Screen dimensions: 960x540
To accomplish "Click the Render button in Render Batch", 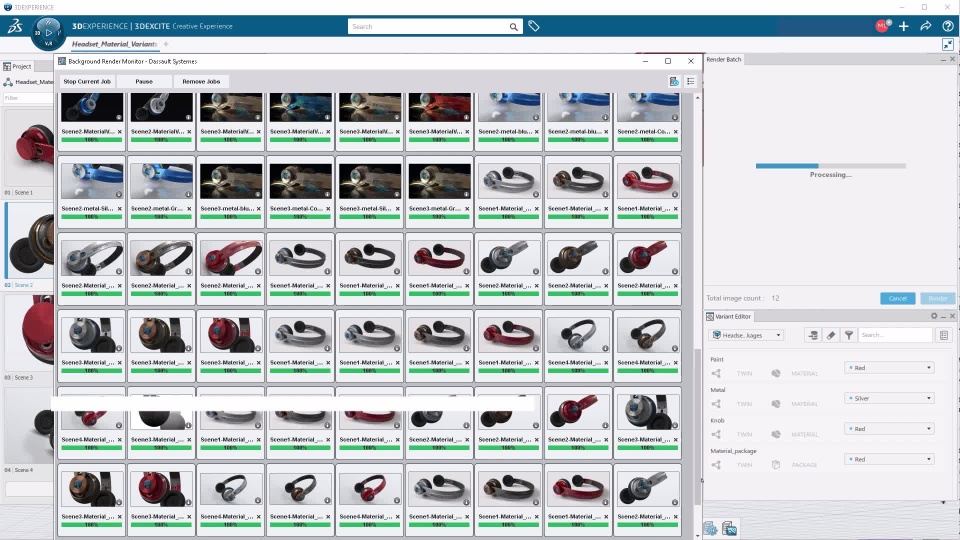I will pos(937,298).
